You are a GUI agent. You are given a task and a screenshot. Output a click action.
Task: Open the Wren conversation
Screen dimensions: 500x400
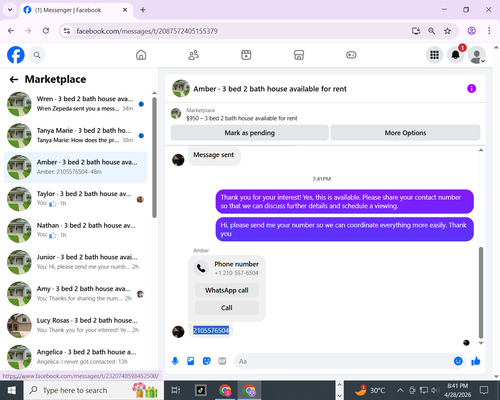click(x=75, y=104)
